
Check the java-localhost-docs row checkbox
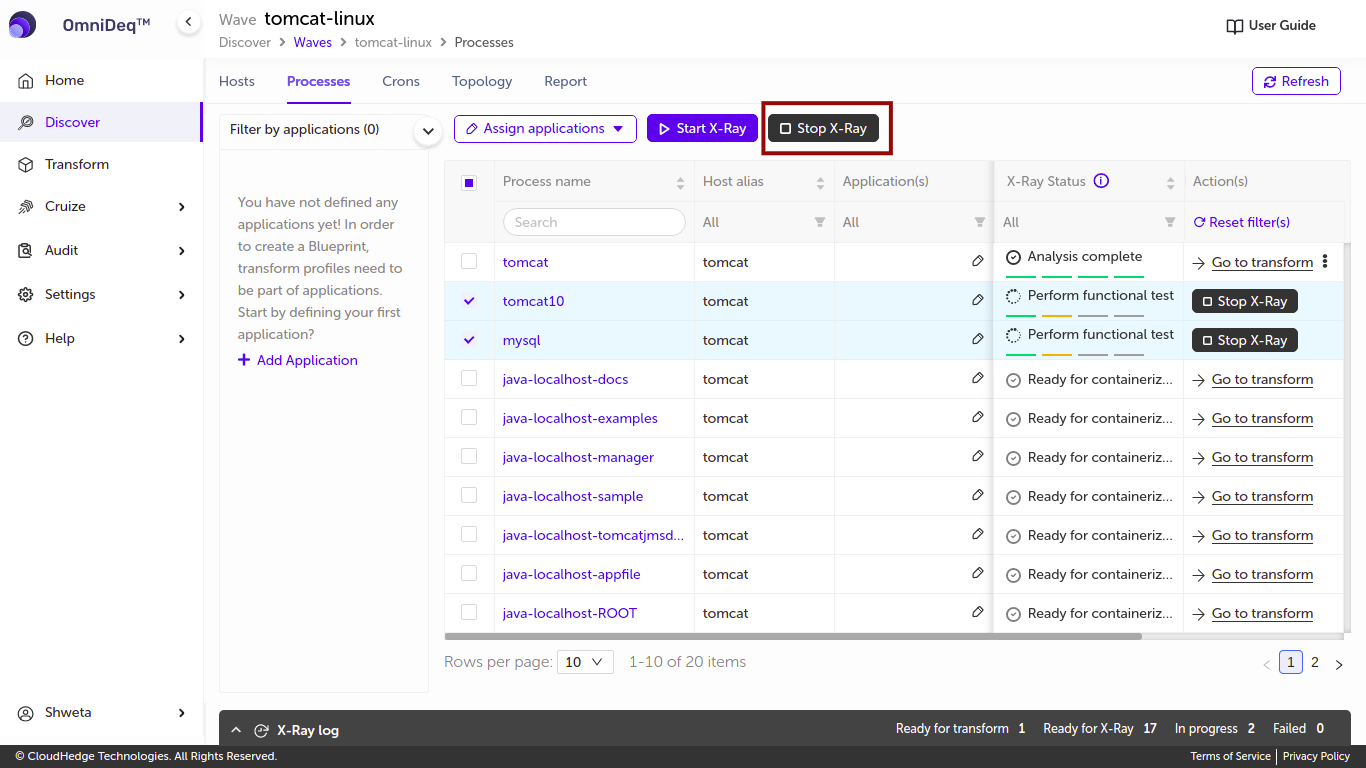coord(469,378)
